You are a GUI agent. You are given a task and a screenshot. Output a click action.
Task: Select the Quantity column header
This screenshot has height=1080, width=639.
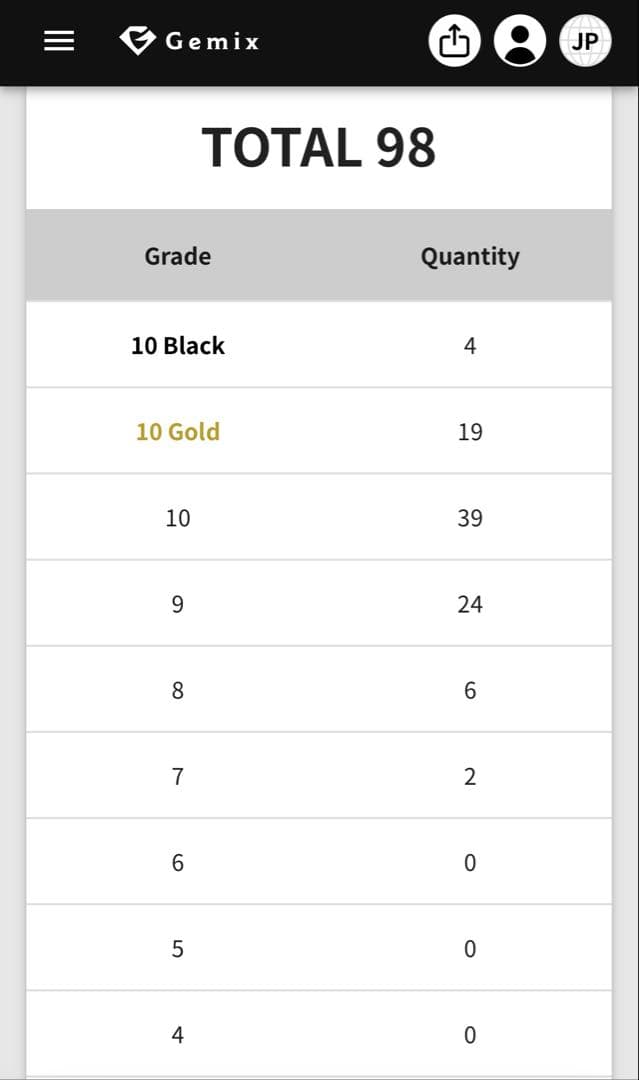coord(469,256)
